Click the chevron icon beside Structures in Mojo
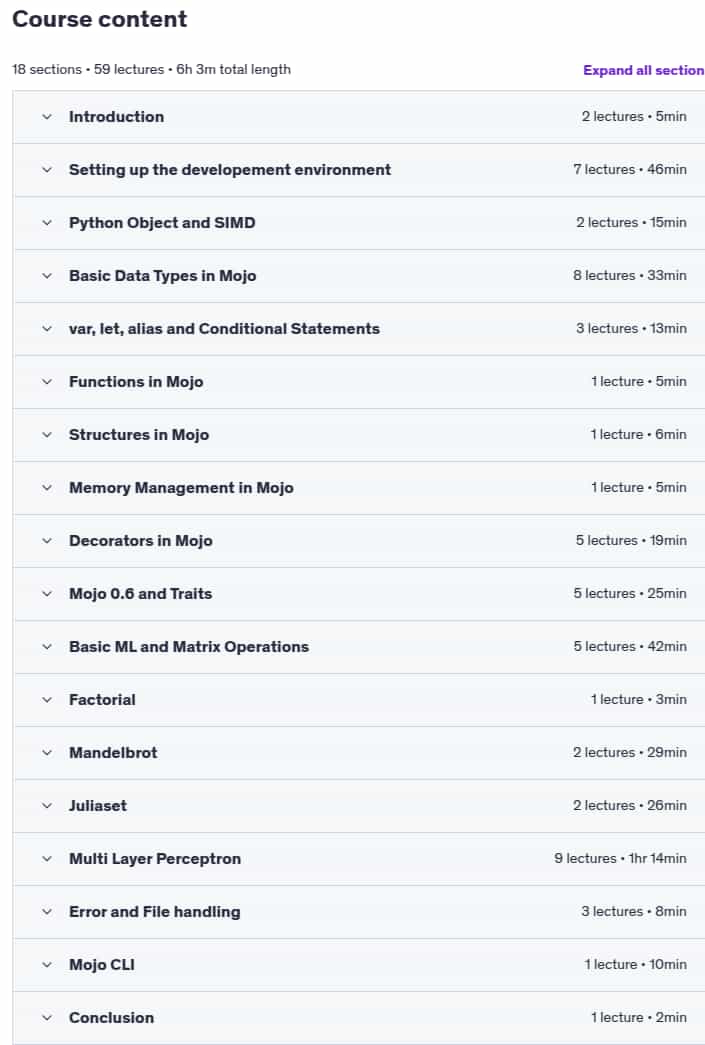 (47, 435)
